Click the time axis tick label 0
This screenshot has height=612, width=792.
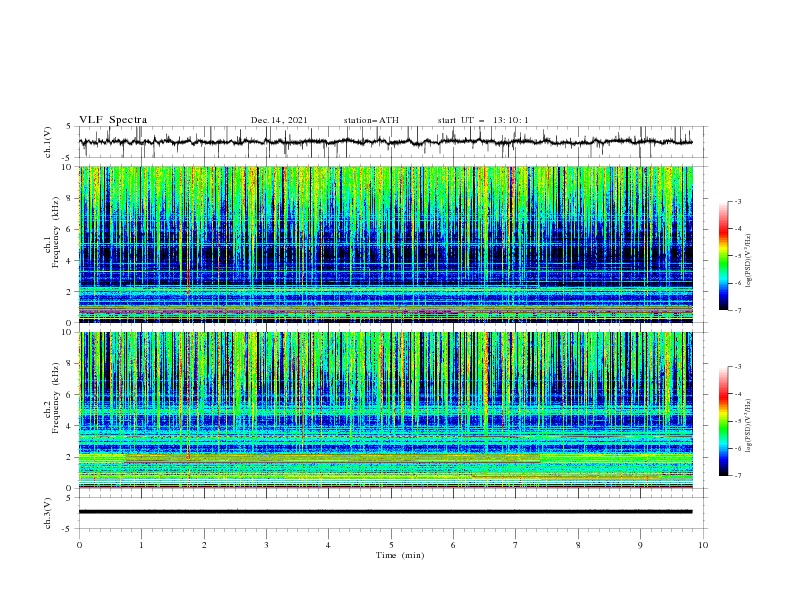(x=79, y=545)
